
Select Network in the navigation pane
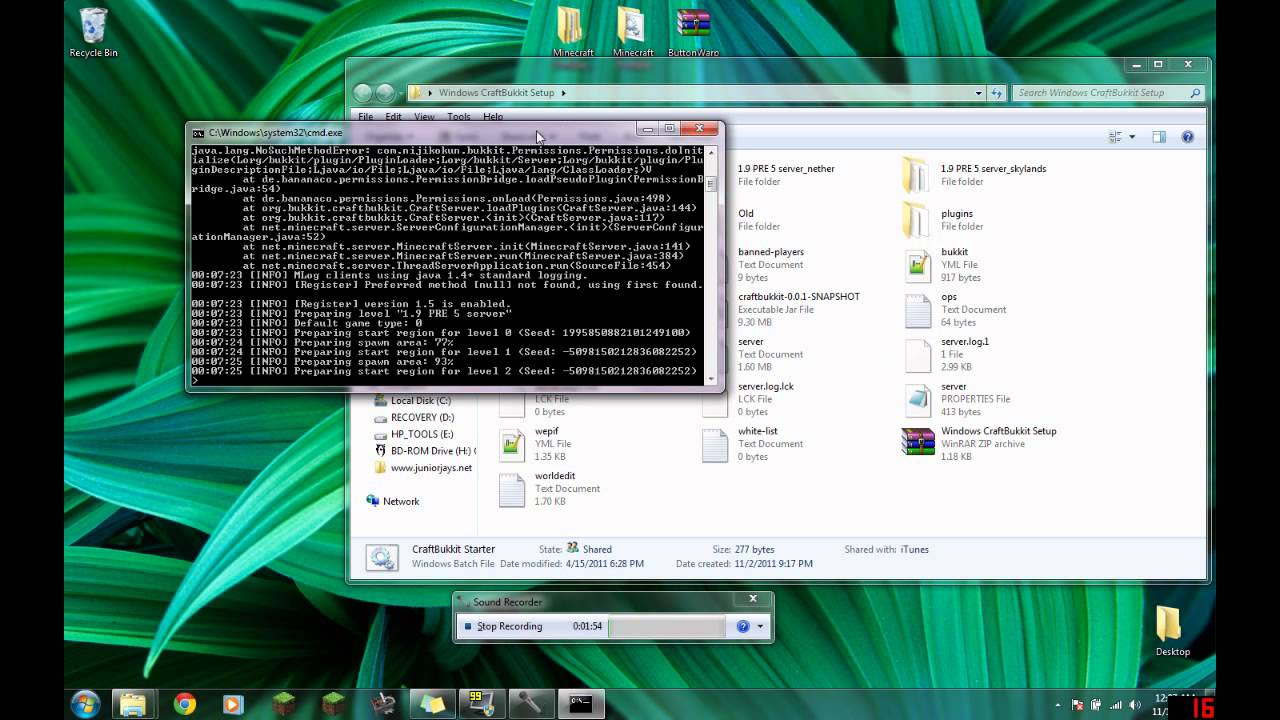click(x=393, y=502)
